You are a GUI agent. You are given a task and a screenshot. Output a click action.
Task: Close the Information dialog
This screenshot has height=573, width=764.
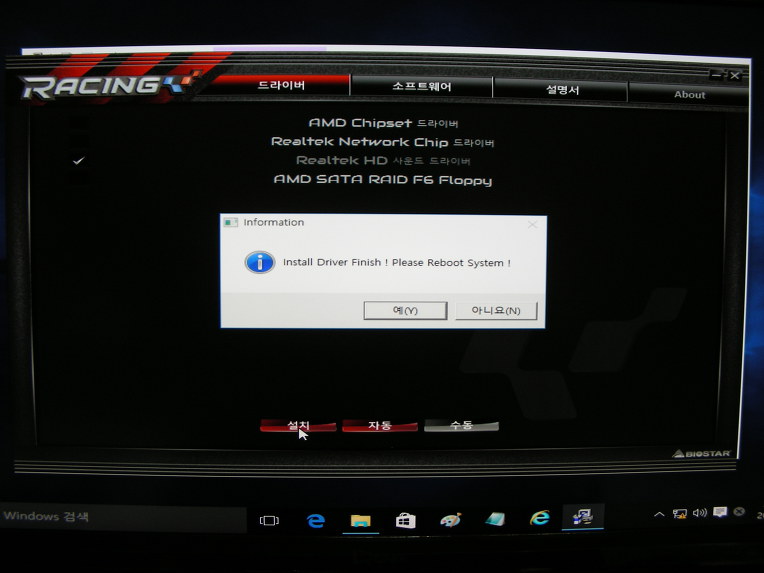pos(532,224)
